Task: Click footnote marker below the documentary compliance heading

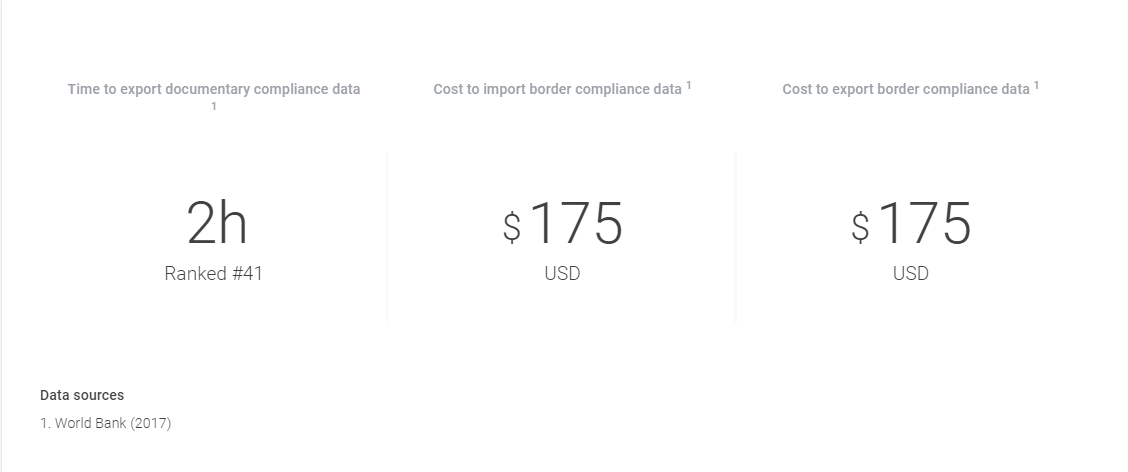Action: 214,107
